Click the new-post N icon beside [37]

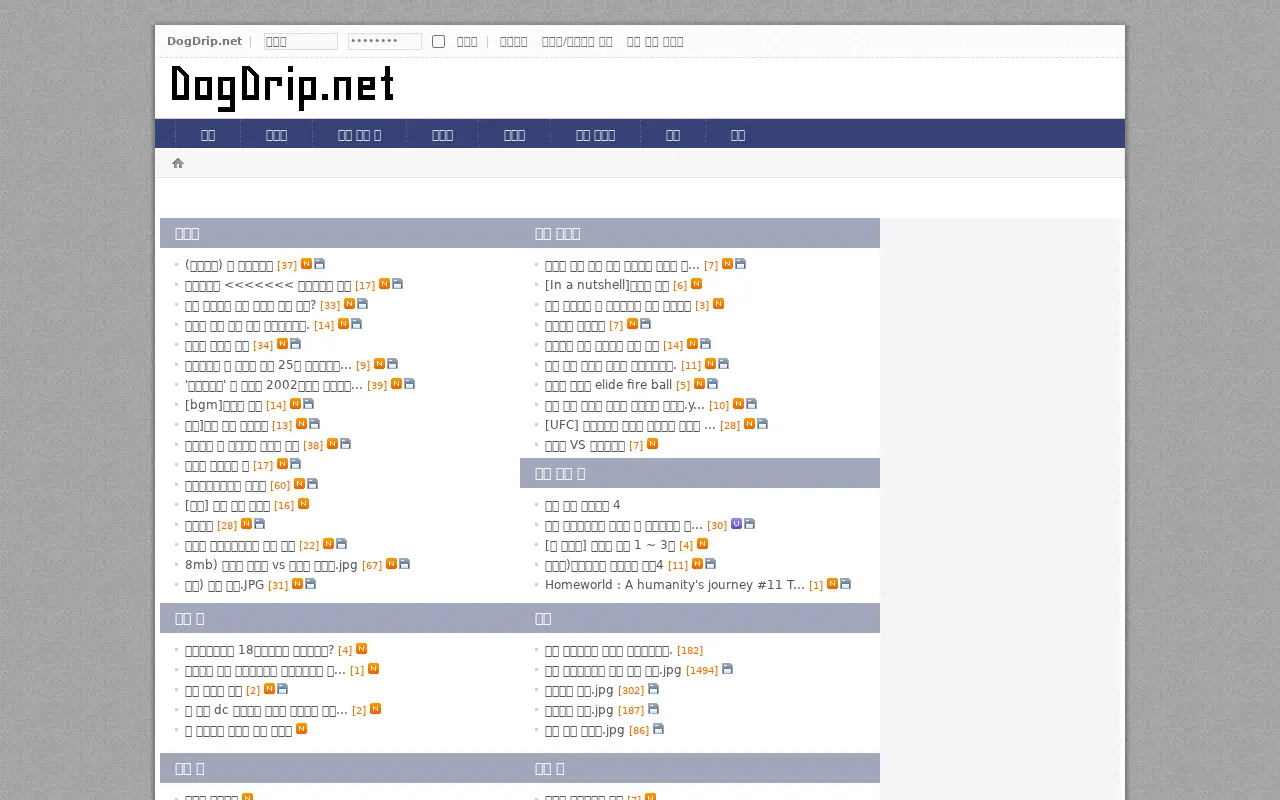(x=306, y=264)
